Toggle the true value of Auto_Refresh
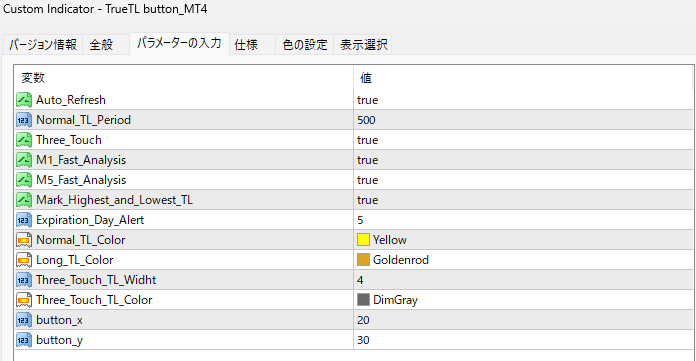Screen dimensions: 696x361 click(523, 100)
